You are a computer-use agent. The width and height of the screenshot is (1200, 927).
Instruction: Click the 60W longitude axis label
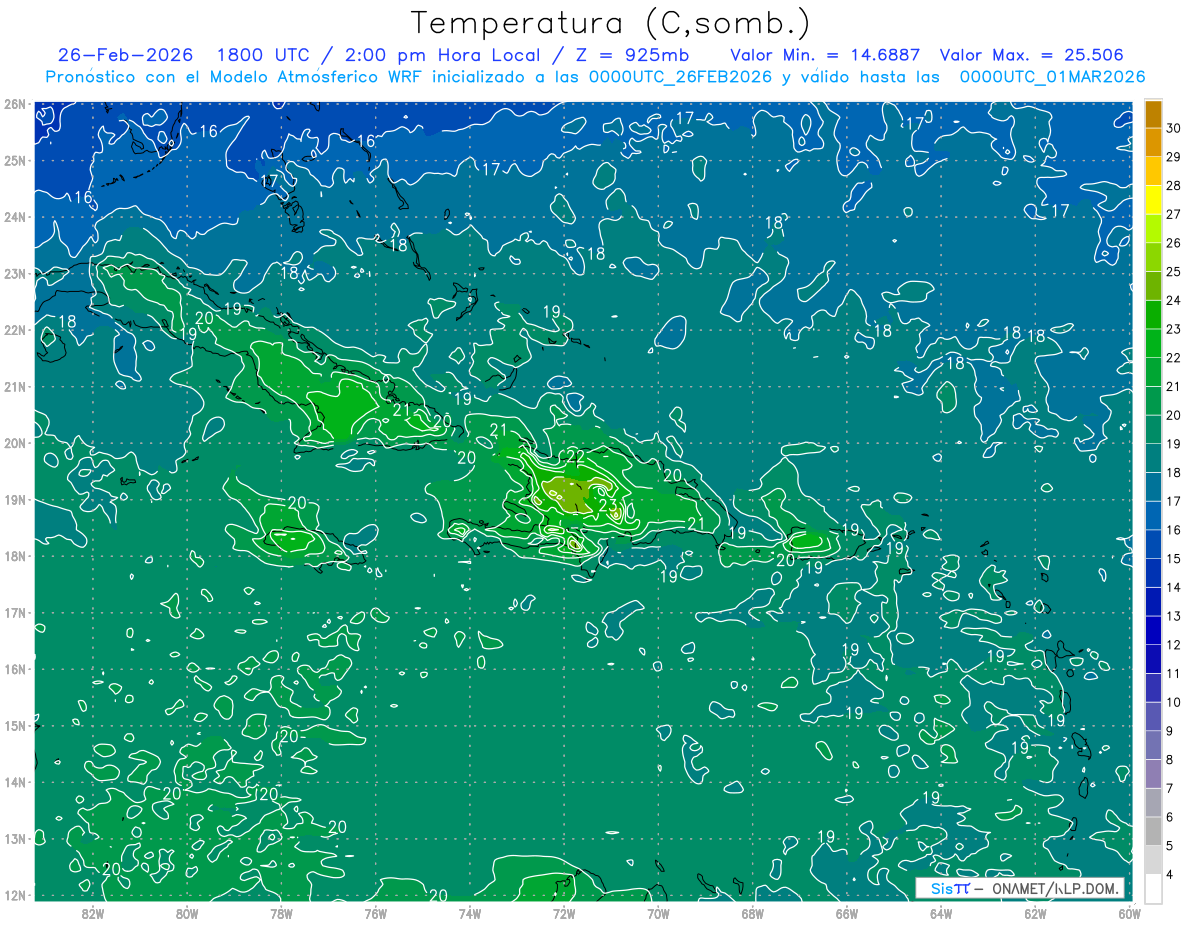tap(1129, 912)
